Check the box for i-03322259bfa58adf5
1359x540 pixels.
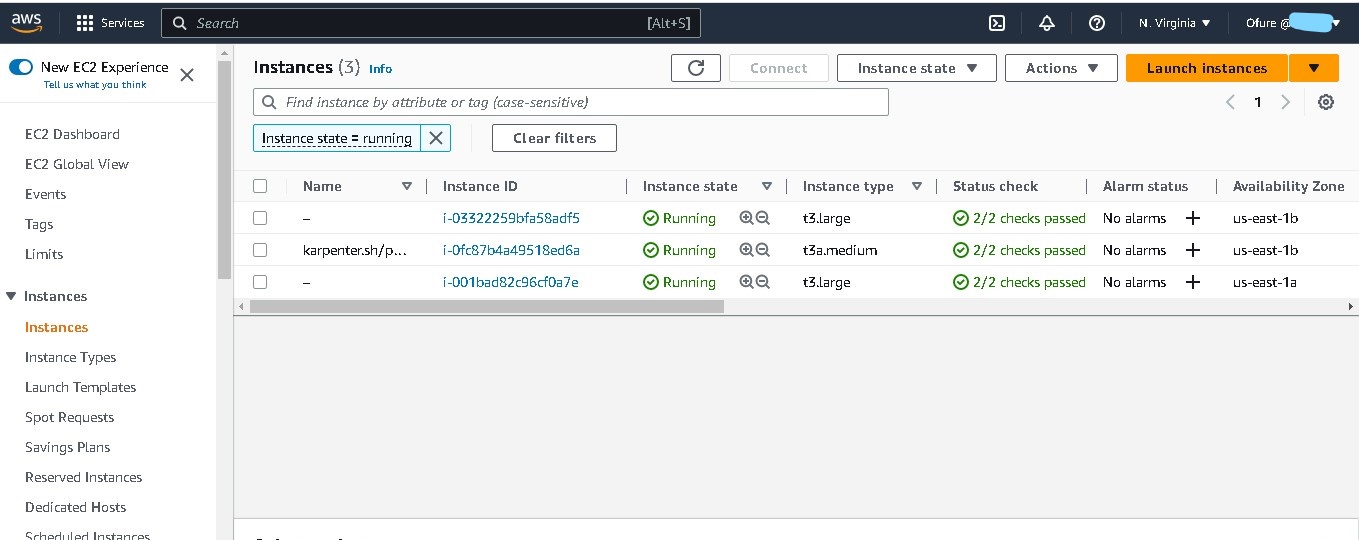click(260, 218)
